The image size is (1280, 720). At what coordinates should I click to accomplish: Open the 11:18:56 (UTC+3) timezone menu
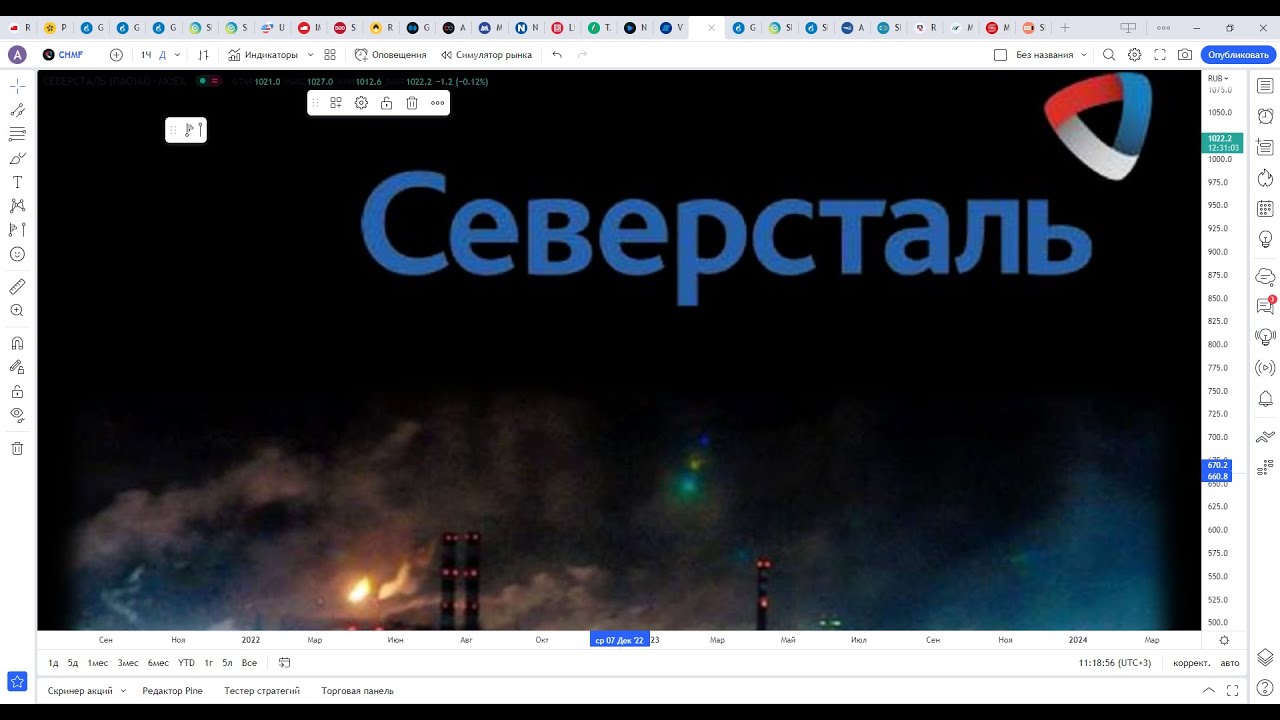pos(1115,663)
